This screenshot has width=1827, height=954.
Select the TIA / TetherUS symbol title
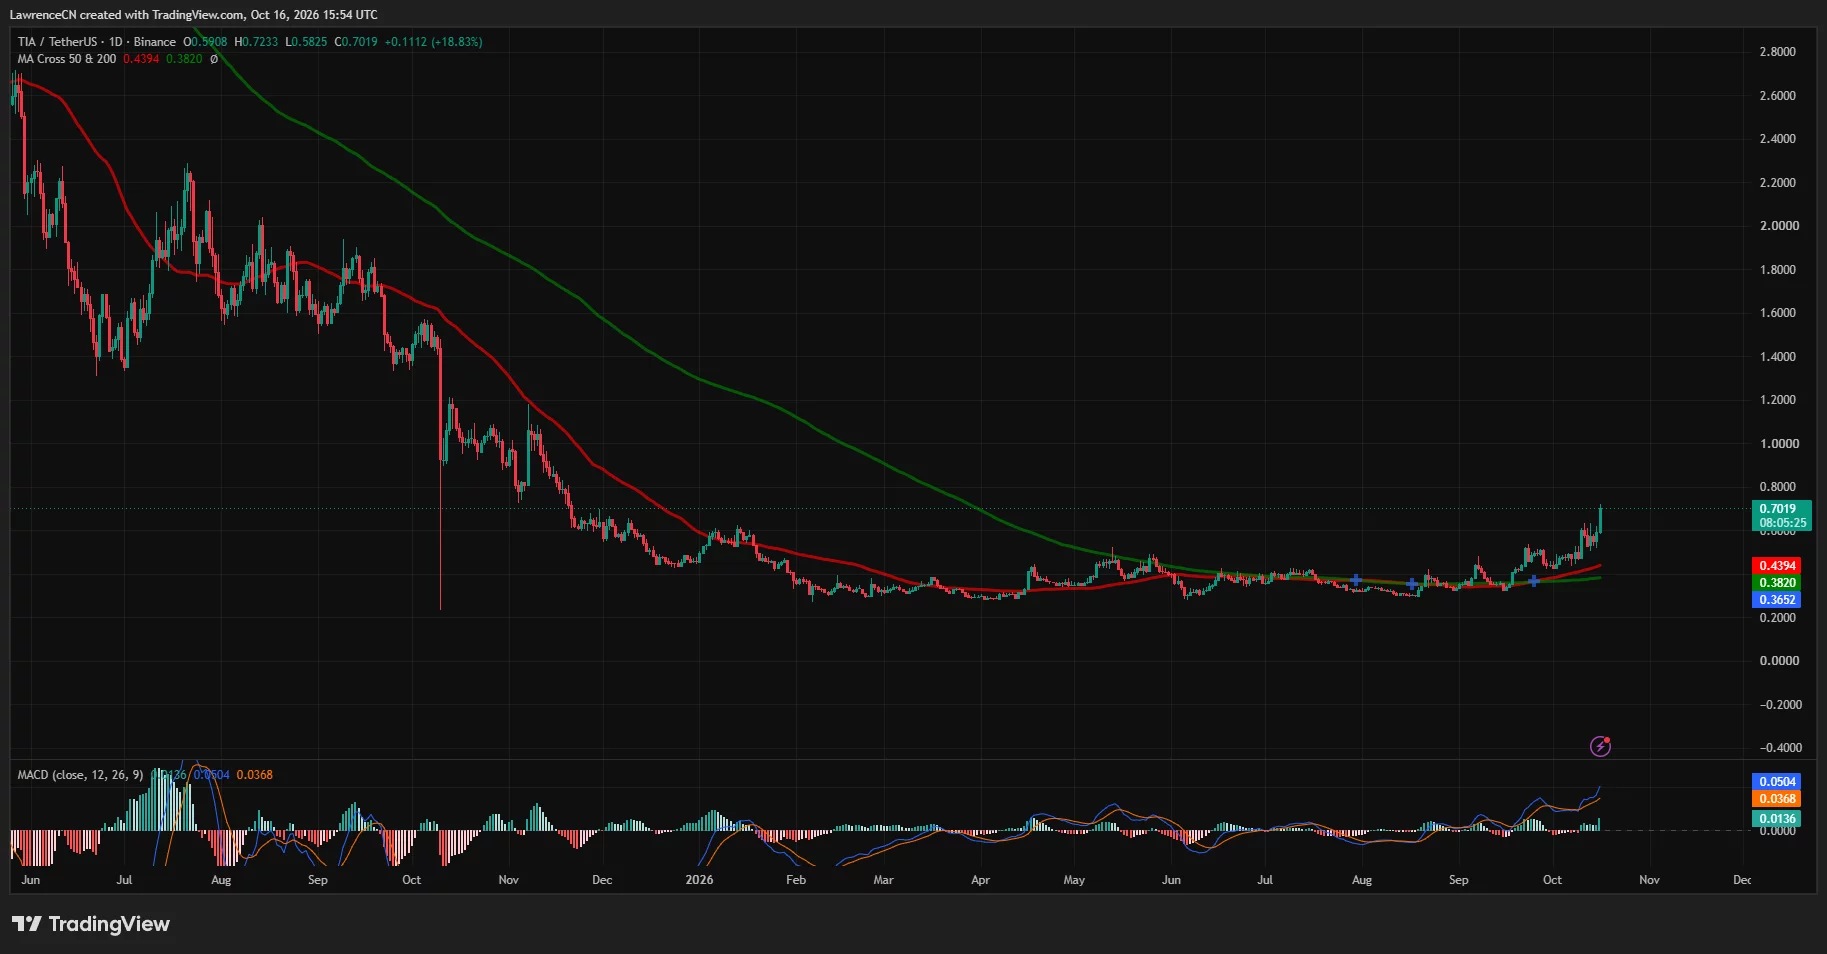57,42
